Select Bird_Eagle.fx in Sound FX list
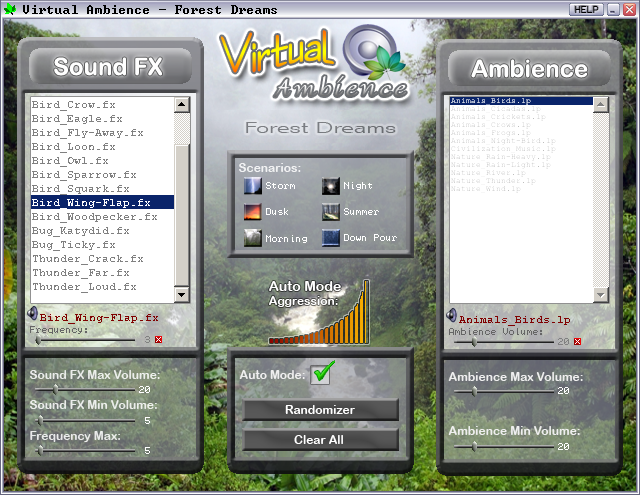640x495 pixels. pyautogui.click(x=102, y=119)
